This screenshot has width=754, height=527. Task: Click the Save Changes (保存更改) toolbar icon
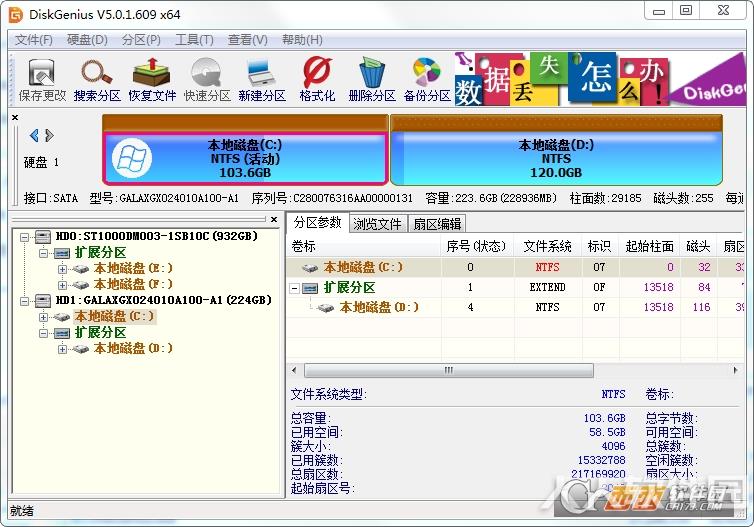42,80
